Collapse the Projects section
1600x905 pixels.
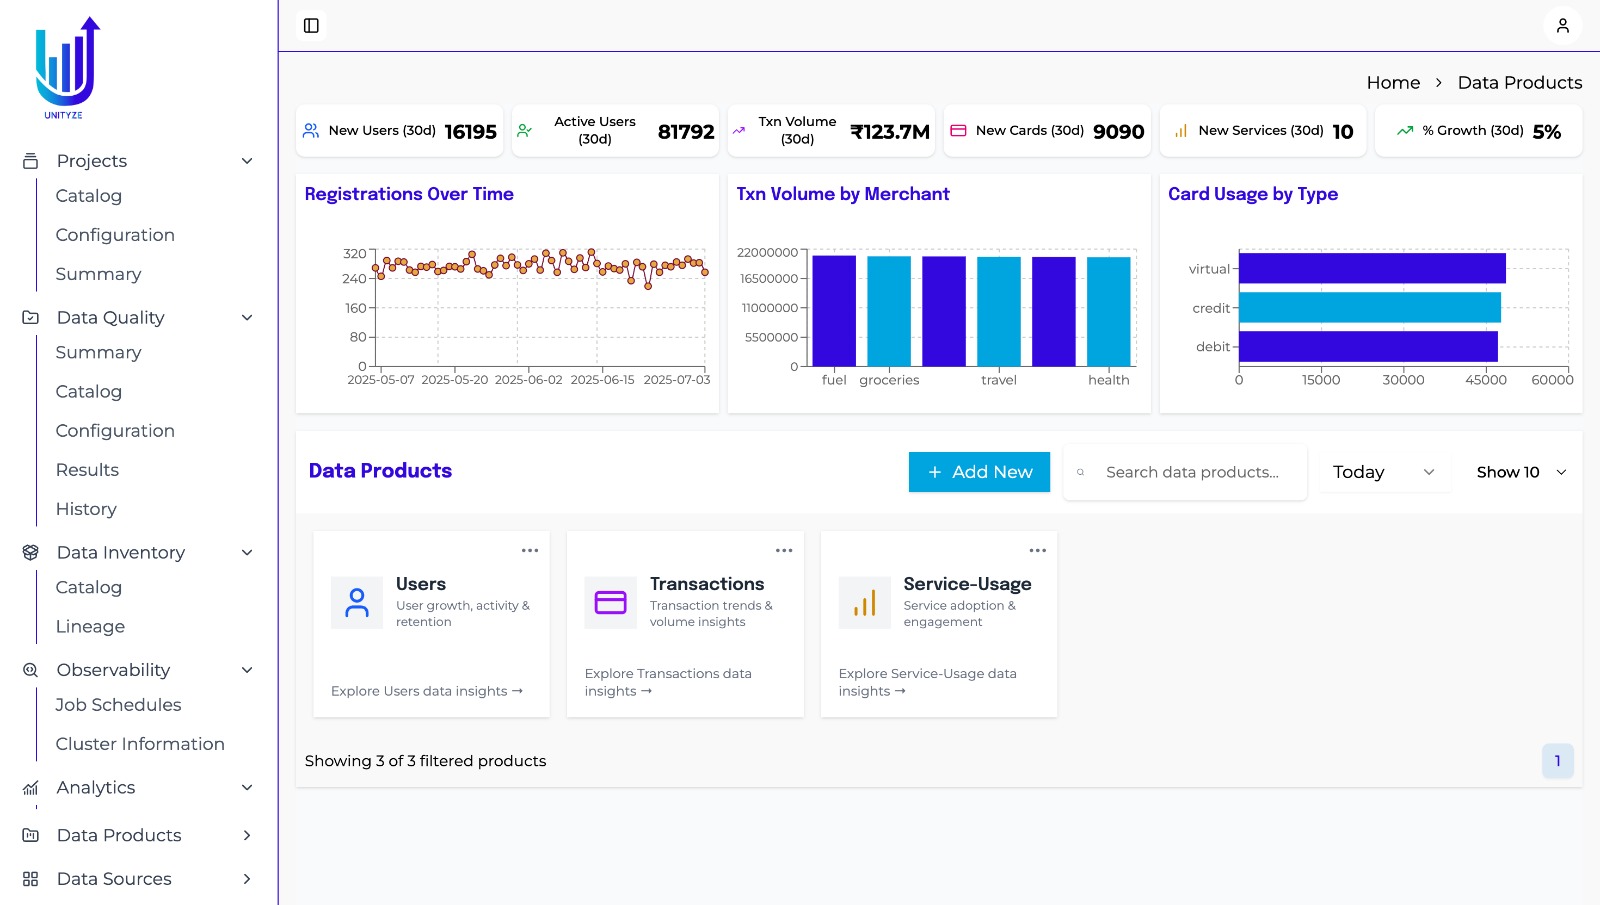[247, 161]
